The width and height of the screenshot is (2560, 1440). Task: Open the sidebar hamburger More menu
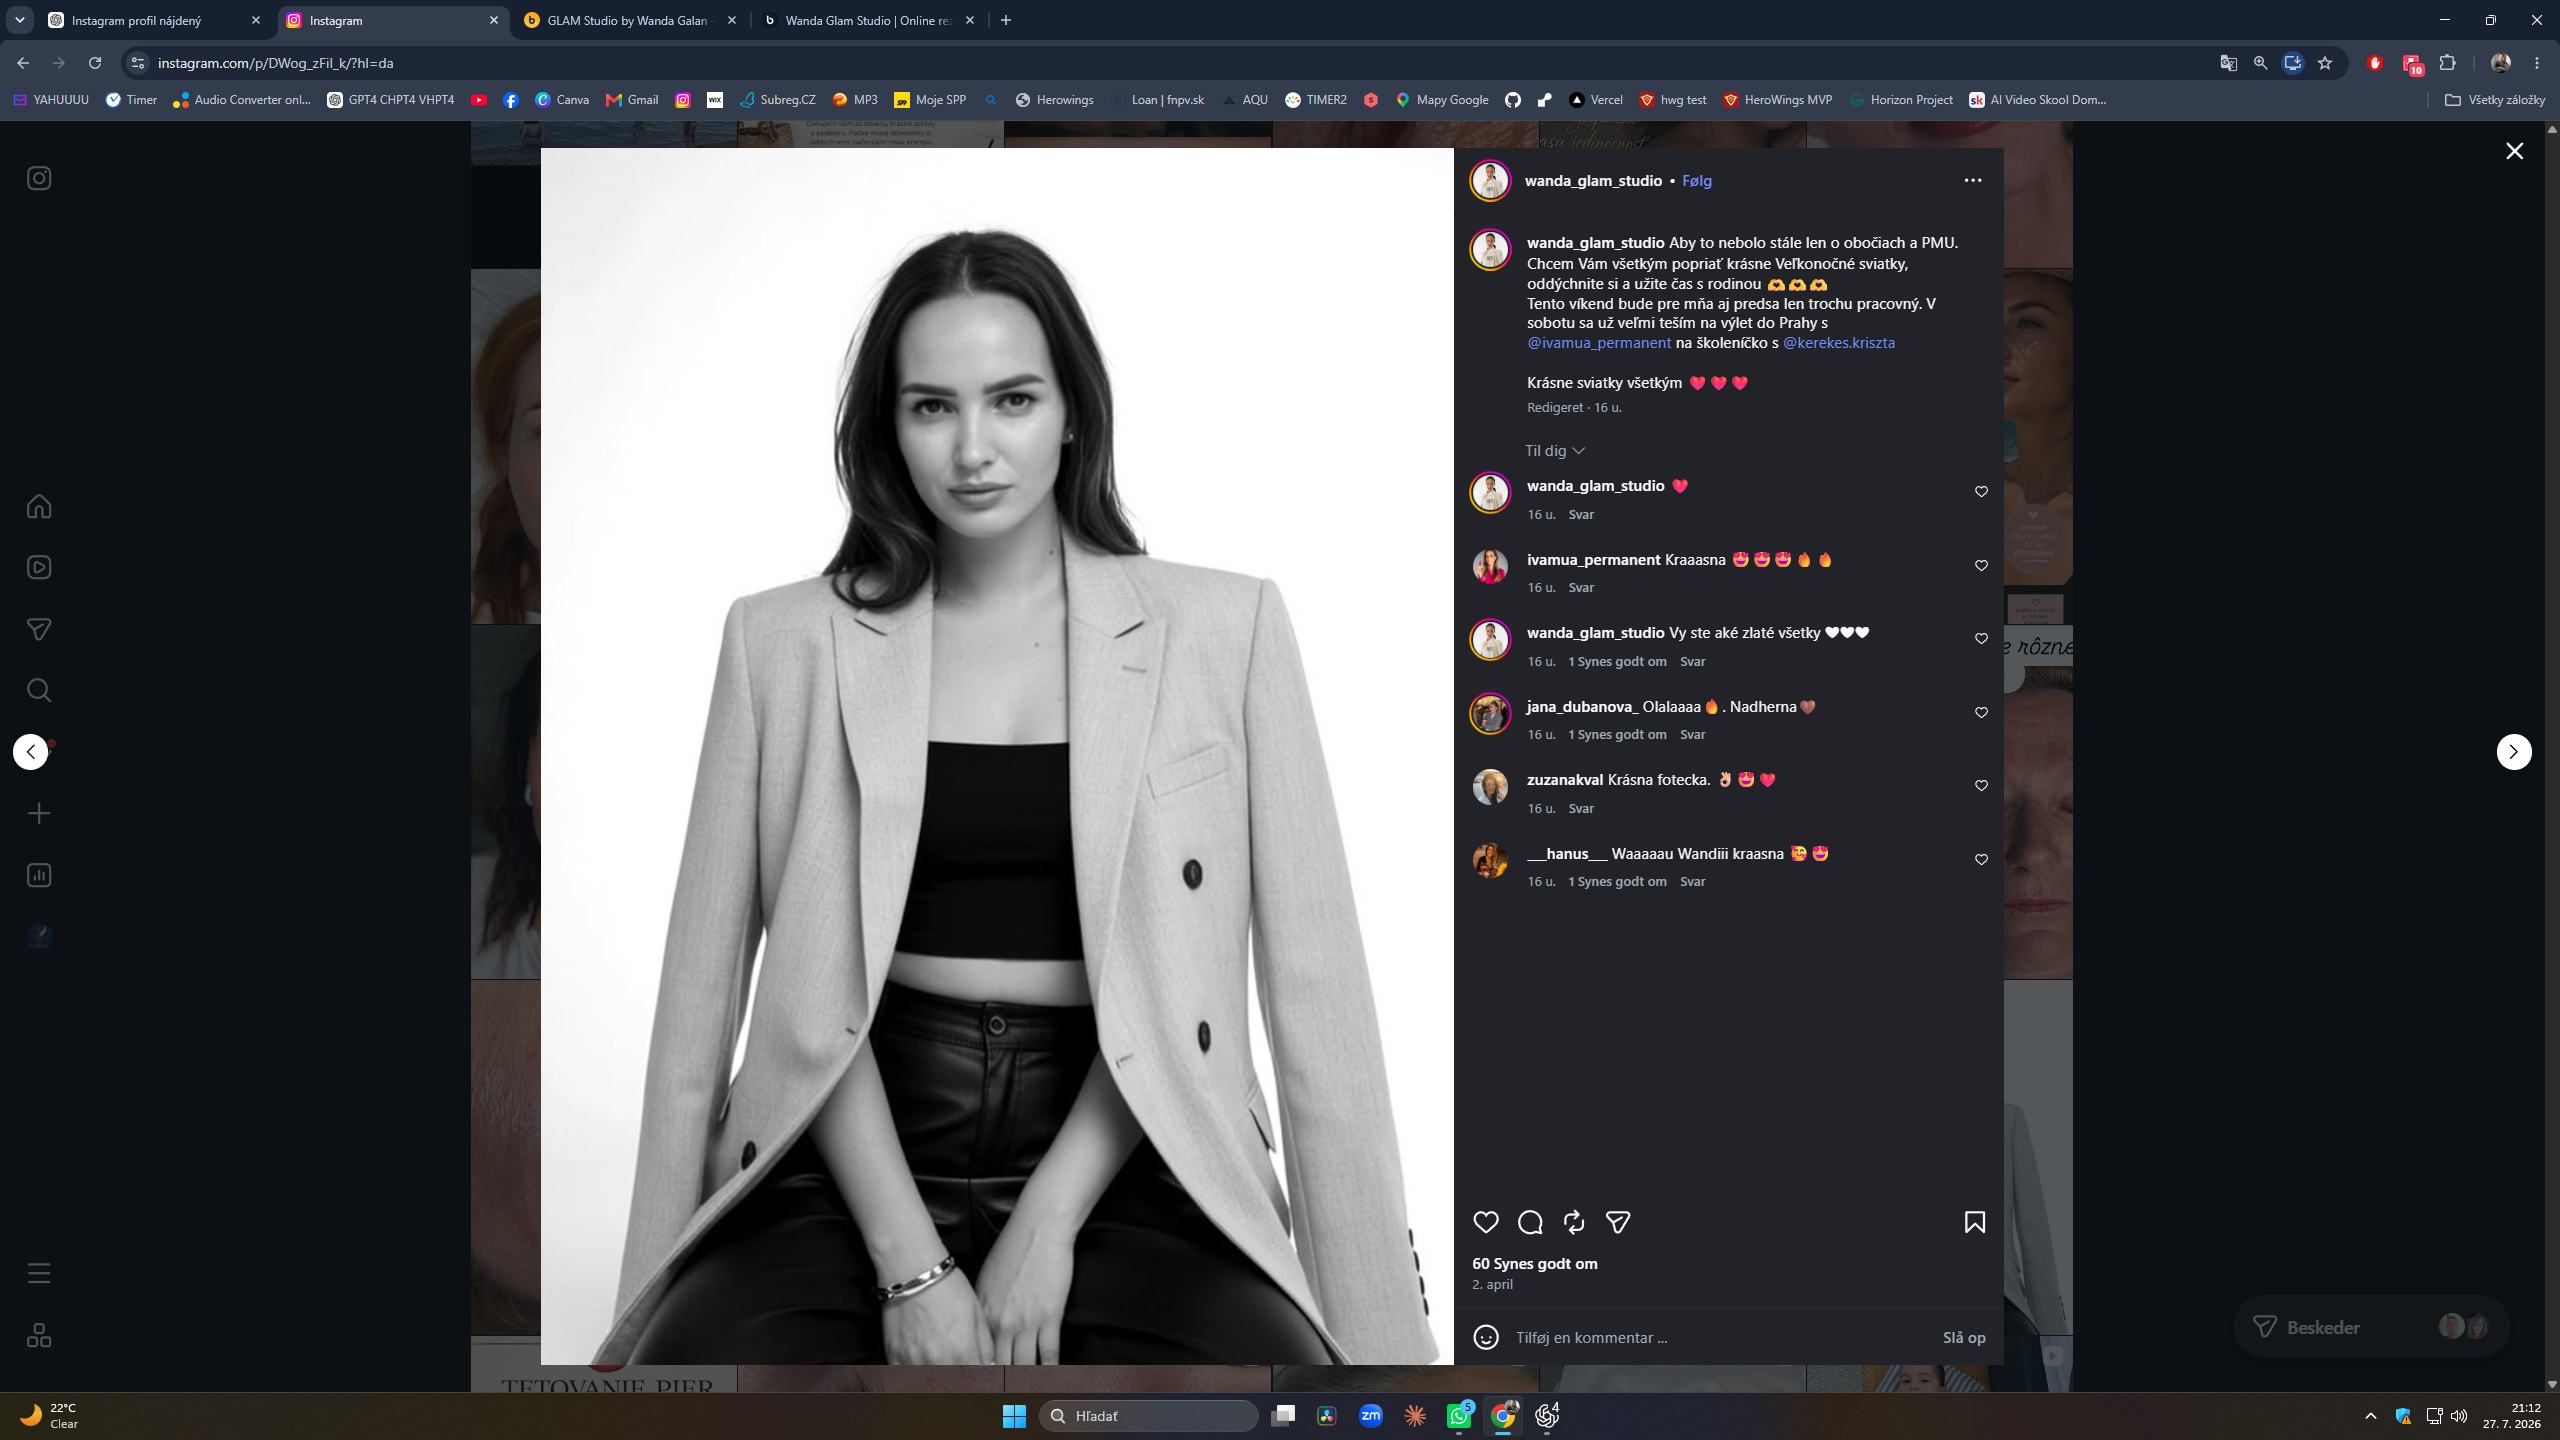39,1273
